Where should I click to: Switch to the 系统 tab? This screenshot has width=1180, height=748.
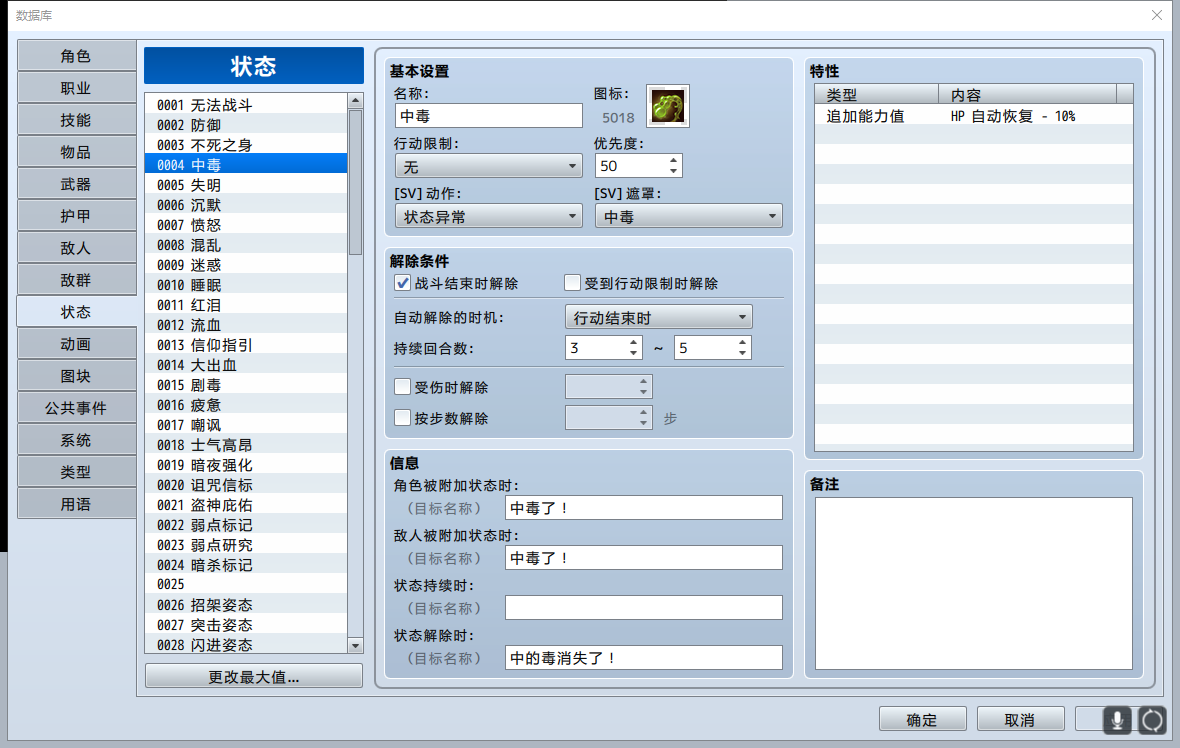pyautogui.click(x=76, y=440)
